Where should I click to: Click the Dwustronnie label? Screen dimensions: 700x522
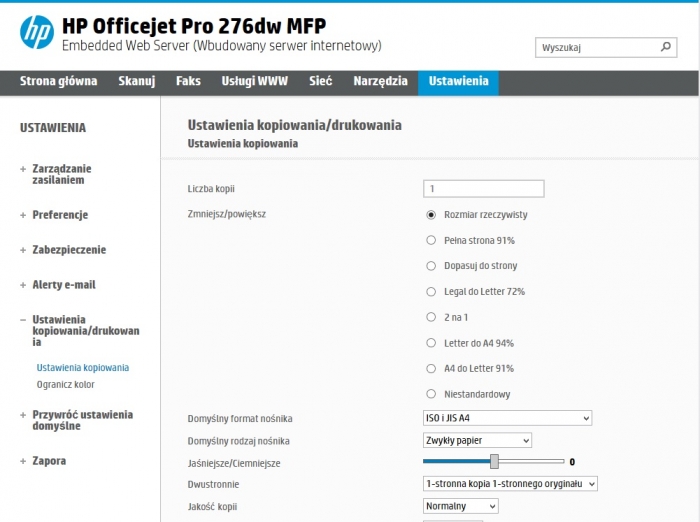click(213, 484)
